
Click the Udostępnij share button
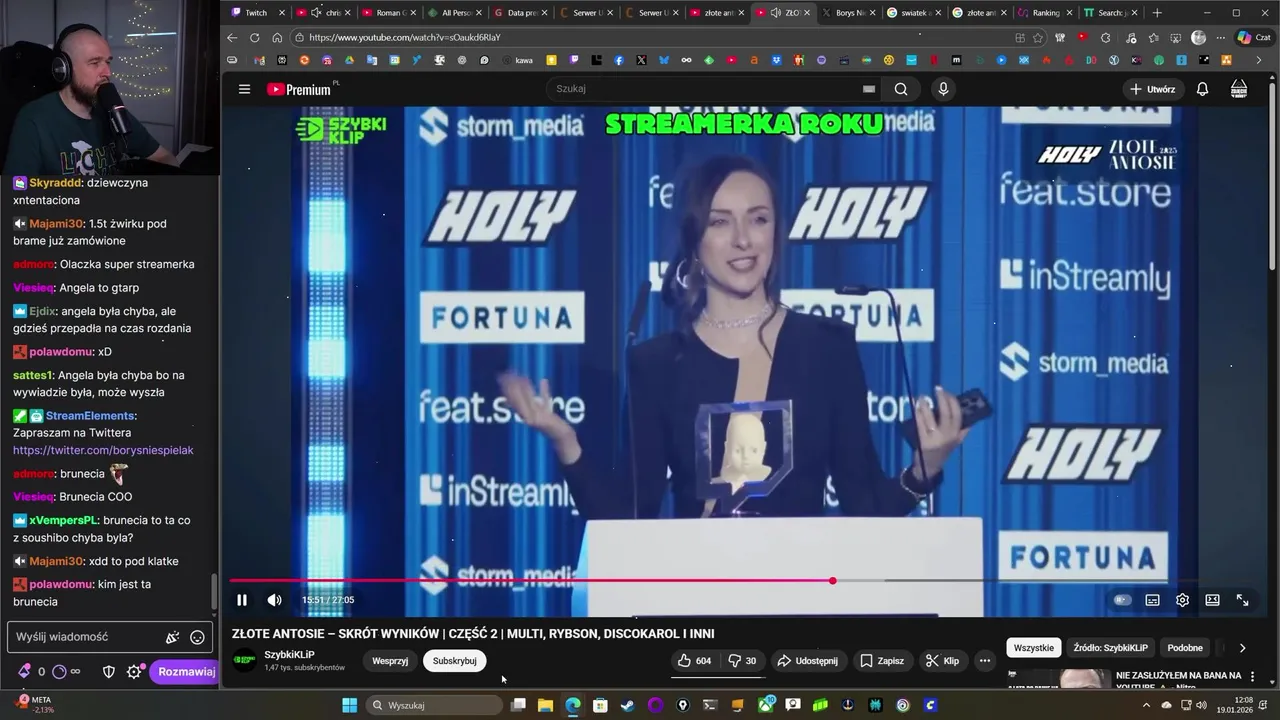[807, 661]
